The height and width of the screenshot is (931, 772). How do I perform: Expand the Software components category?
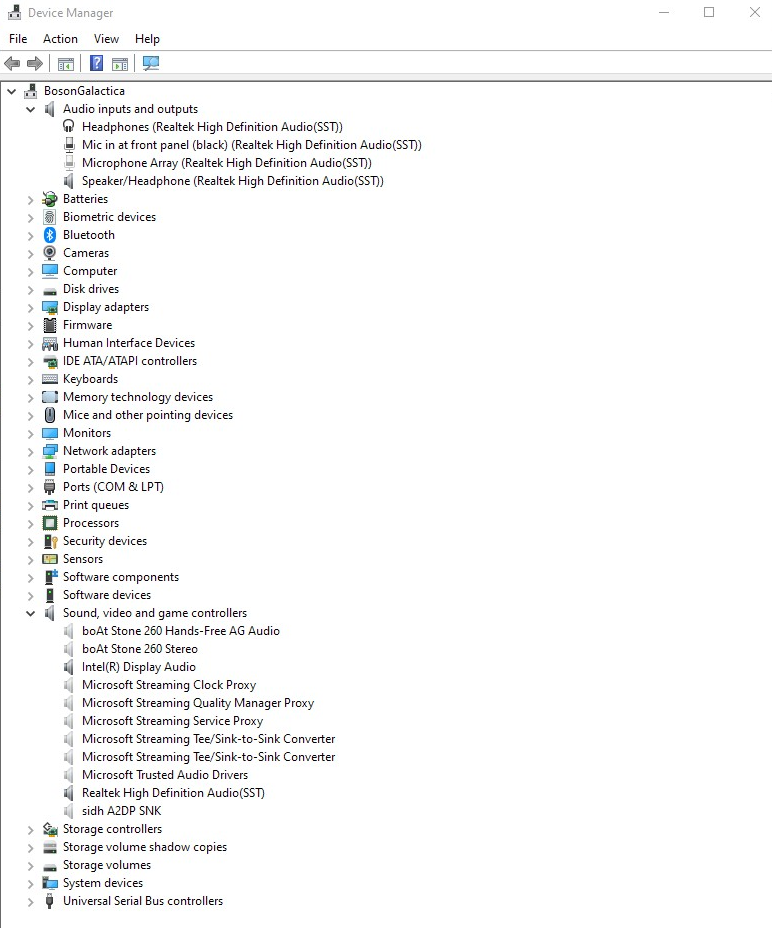(30, 578)
